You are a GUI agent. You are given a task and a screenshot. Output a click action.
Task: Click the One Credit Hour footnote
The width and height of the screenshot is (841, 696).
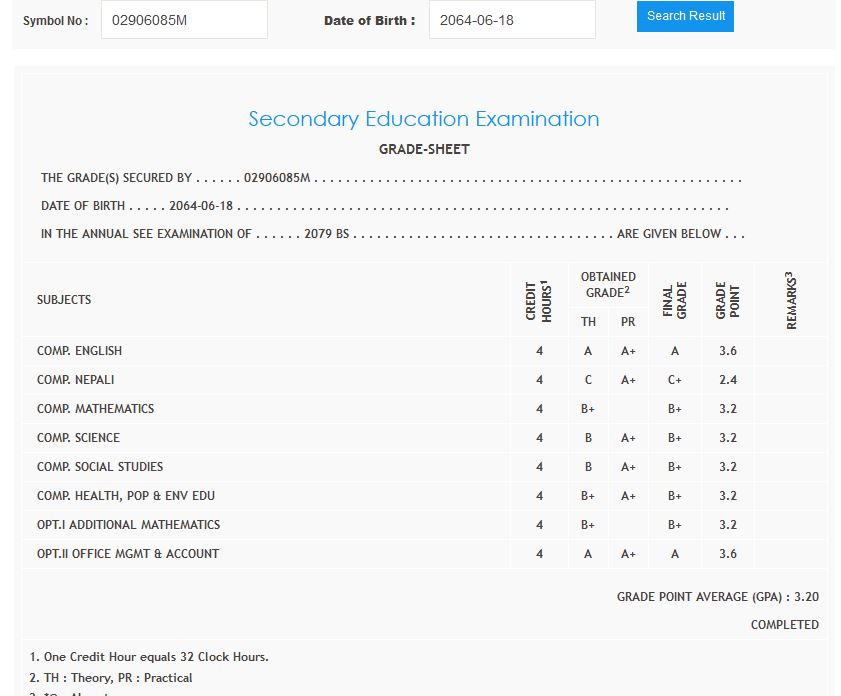(x=149, y=657)
